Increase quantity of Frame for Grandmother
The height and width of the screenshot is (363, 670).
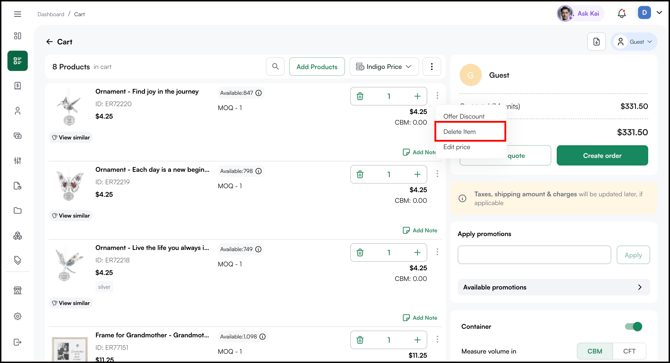(417, 340)
